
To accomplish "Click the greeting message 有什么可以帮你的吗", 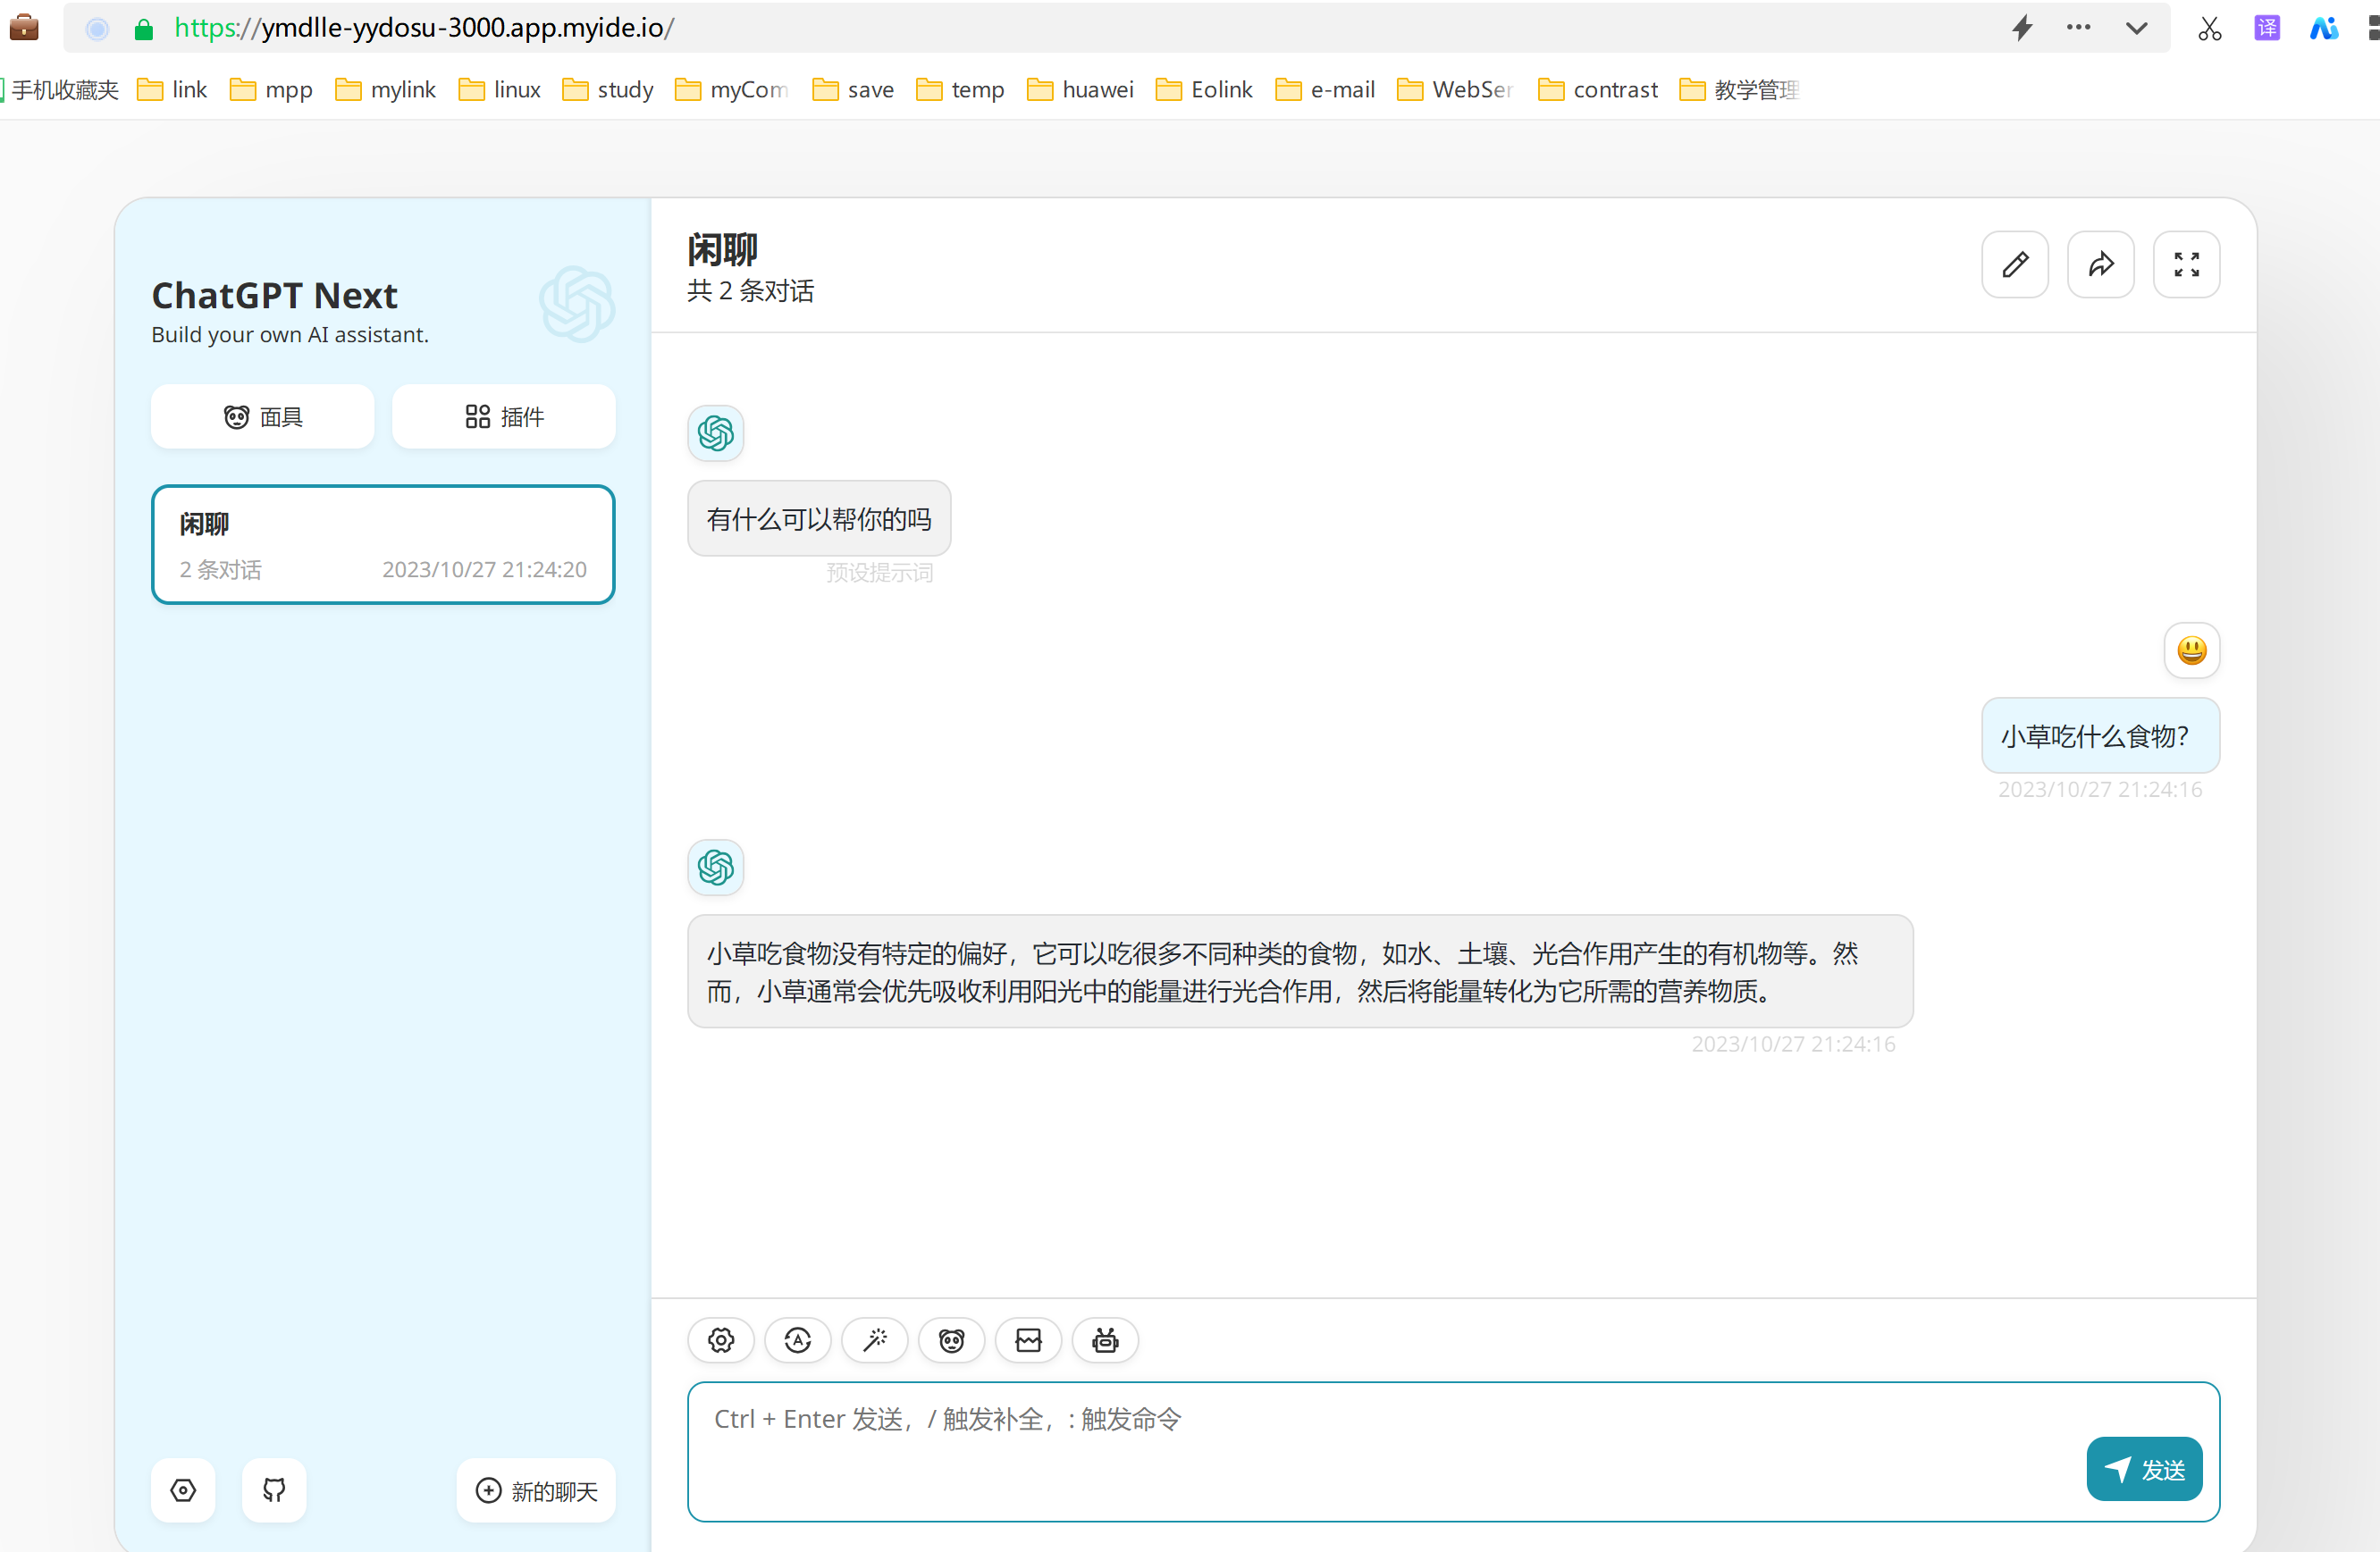I will coord(819,519).
